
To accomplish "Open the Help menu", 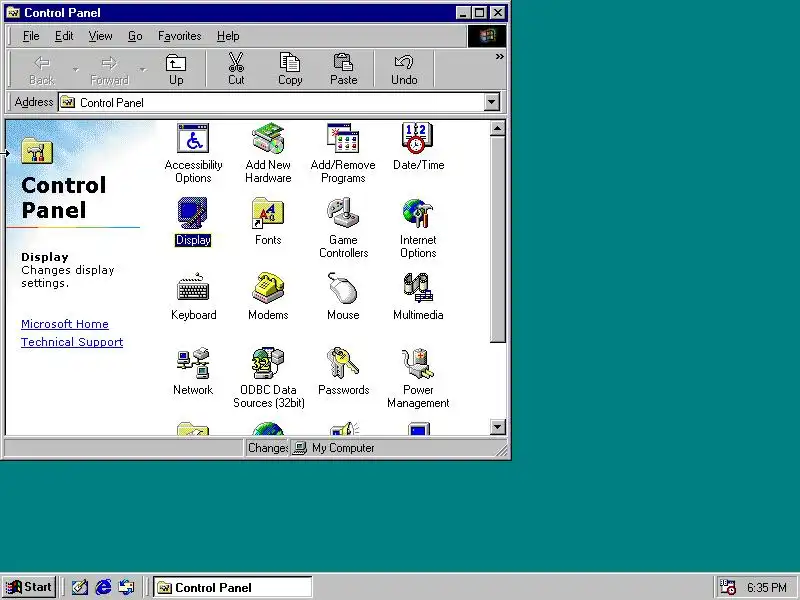I will pyautogui.click(x=228, y=36).
